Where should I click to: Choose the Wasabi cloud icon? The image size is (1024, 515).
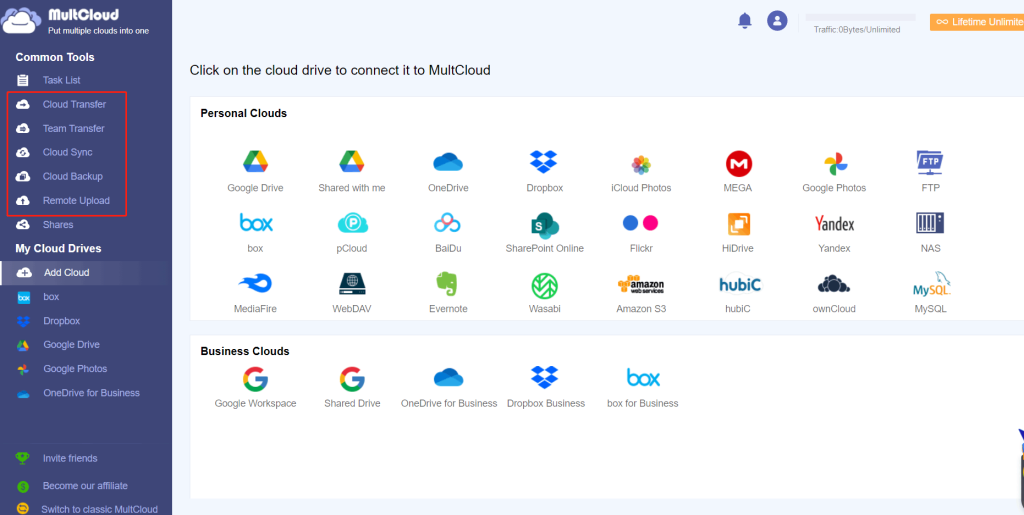[x=545, y=286]
